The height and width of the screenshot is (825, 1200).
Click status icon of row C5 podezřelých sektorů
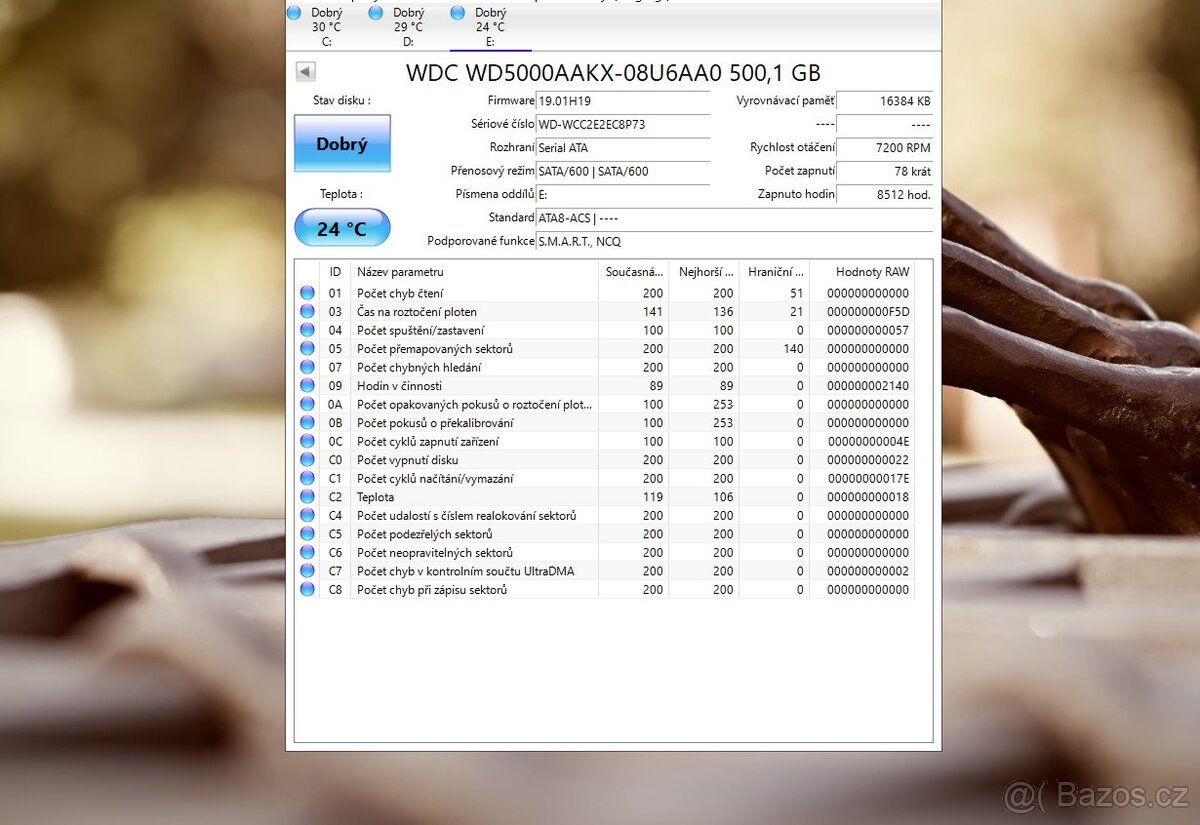(307, 534)
